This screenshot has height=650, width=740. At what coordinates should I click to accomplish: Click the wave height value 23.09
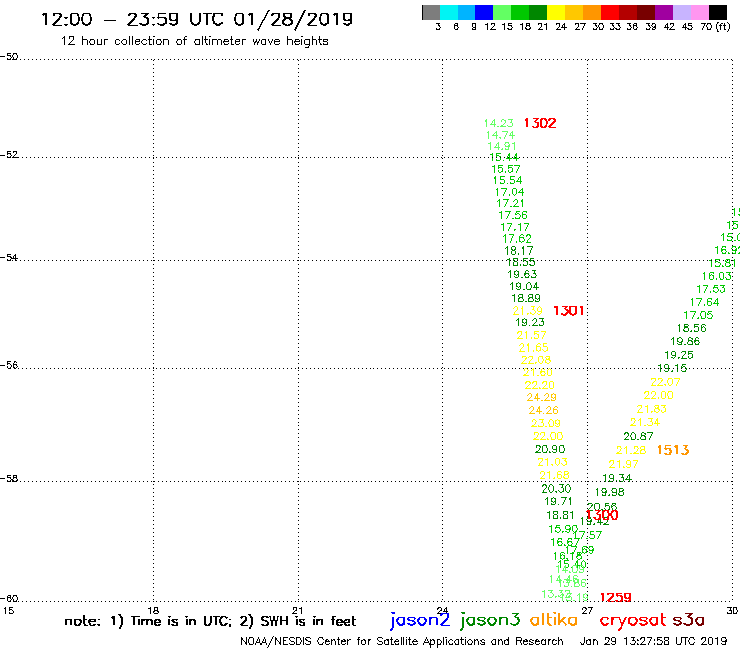click(546, 423)
